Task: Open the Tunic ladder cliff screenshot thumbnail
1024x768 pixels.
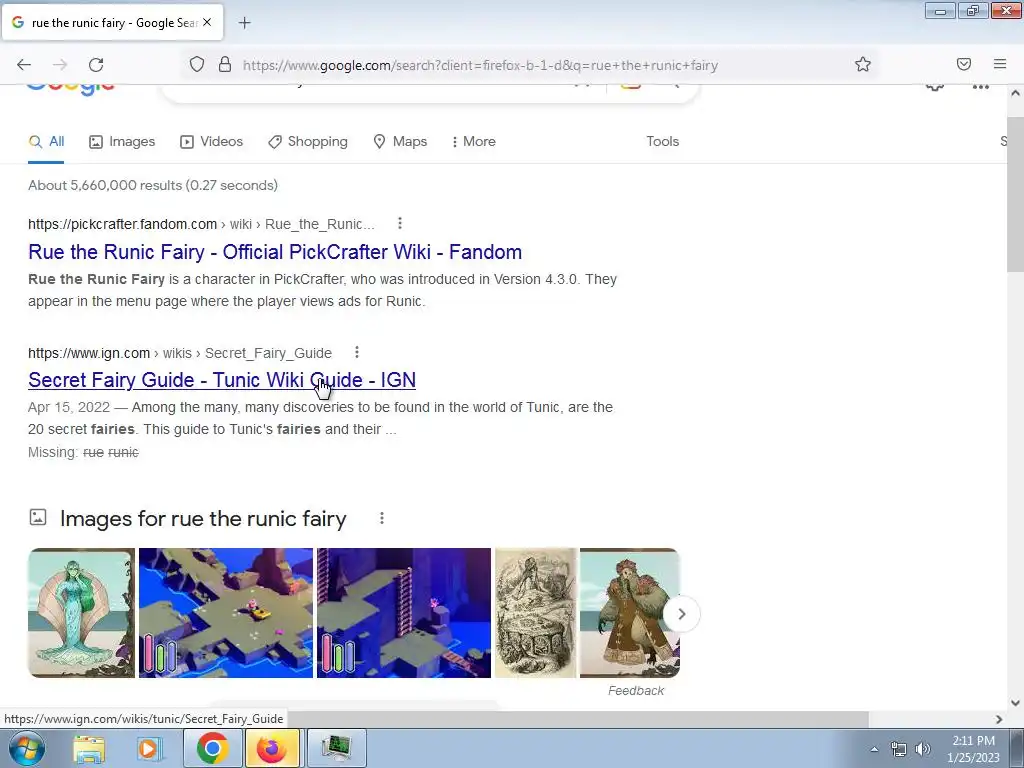Action: [404, 613]
